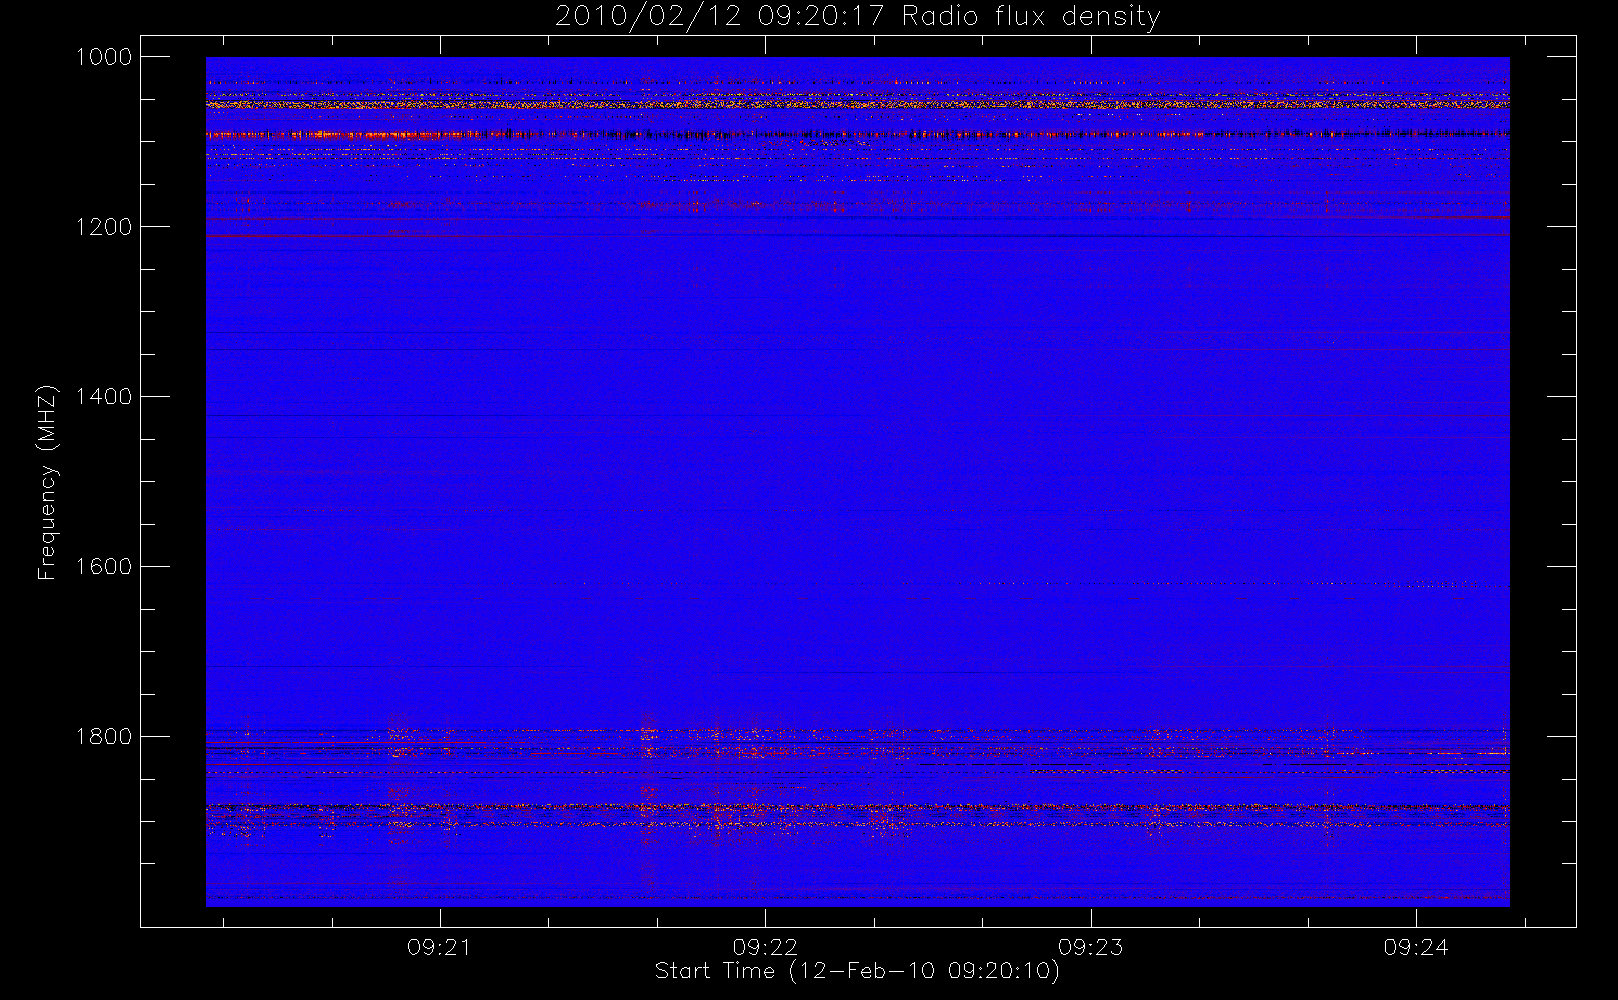Click the 09:22 time tick label

click(765, 947)
